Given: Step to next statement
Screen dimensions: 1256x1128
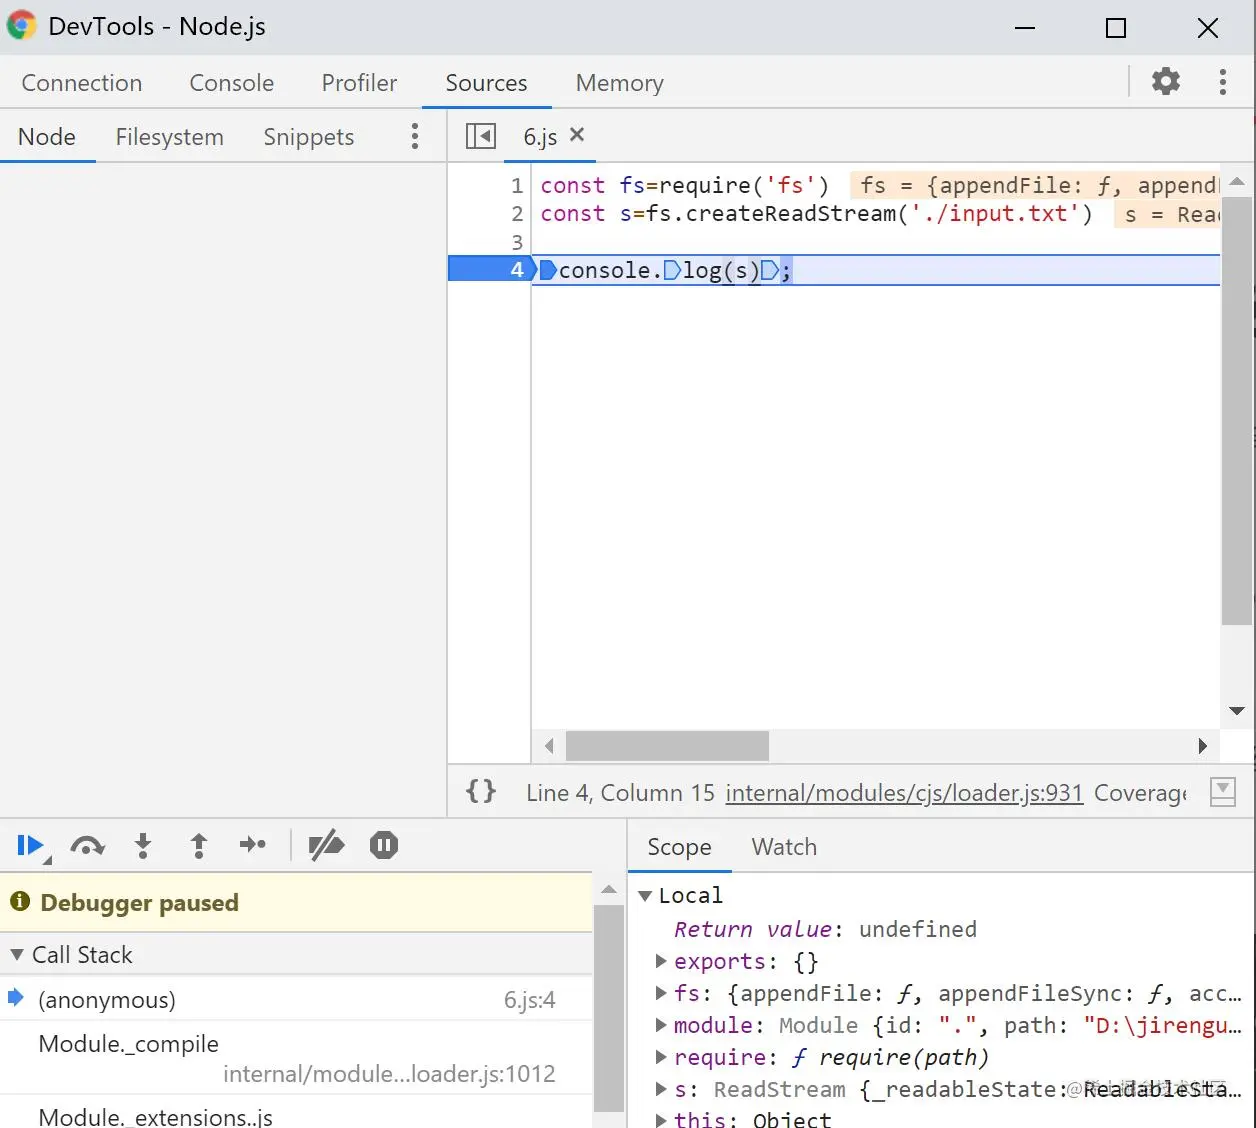Looking at the screenshot, I should (x=253, y=846).
